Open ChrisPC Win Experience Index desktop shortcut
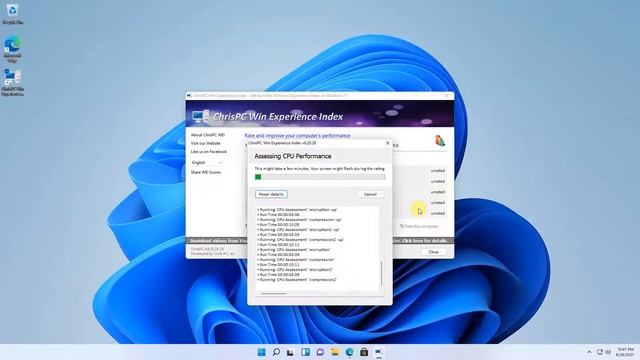This screenshot has height=360, width=640. (12, 82)
